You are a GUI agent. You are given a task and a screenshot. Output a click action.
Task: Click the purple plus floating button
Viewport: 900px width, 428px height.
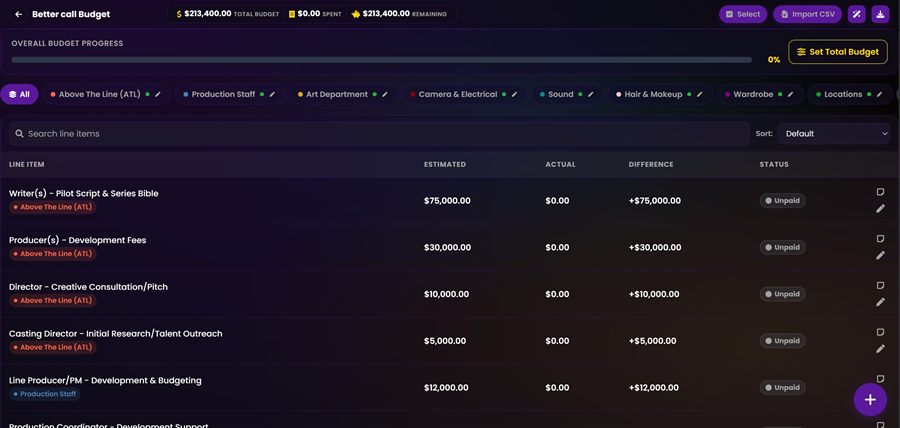[x=870, y=399]
